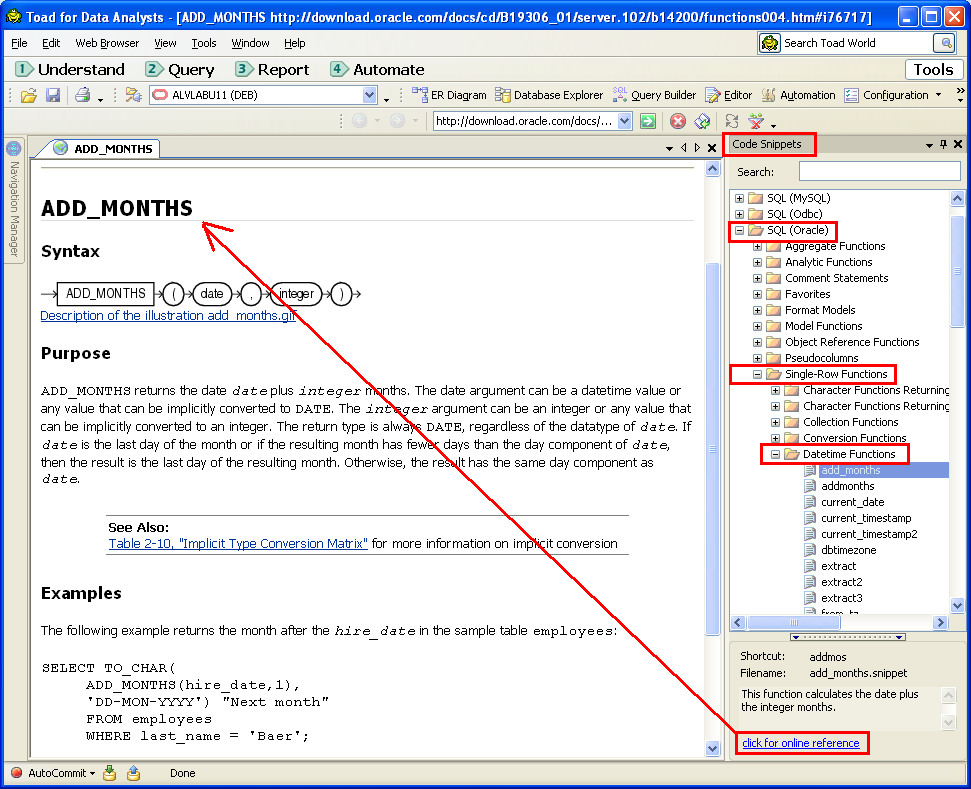Click the rollback icon in status bar
The height and width of the screenshot is (789, 971).
(x=133, y=773)
